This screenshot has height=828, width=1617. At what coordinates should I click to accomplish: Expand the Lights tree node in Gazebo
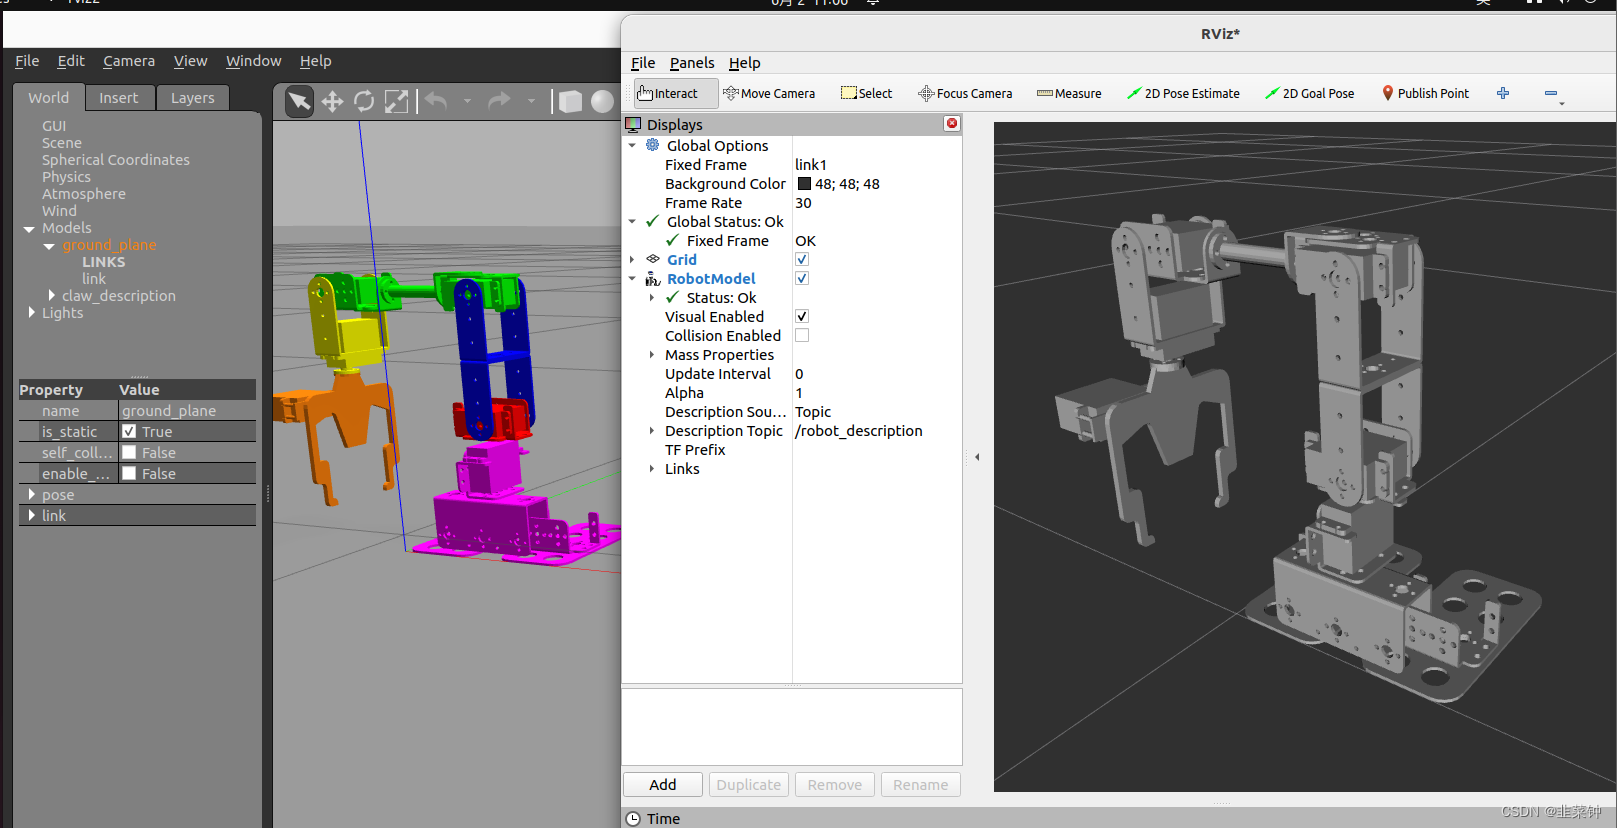[31, 312]
